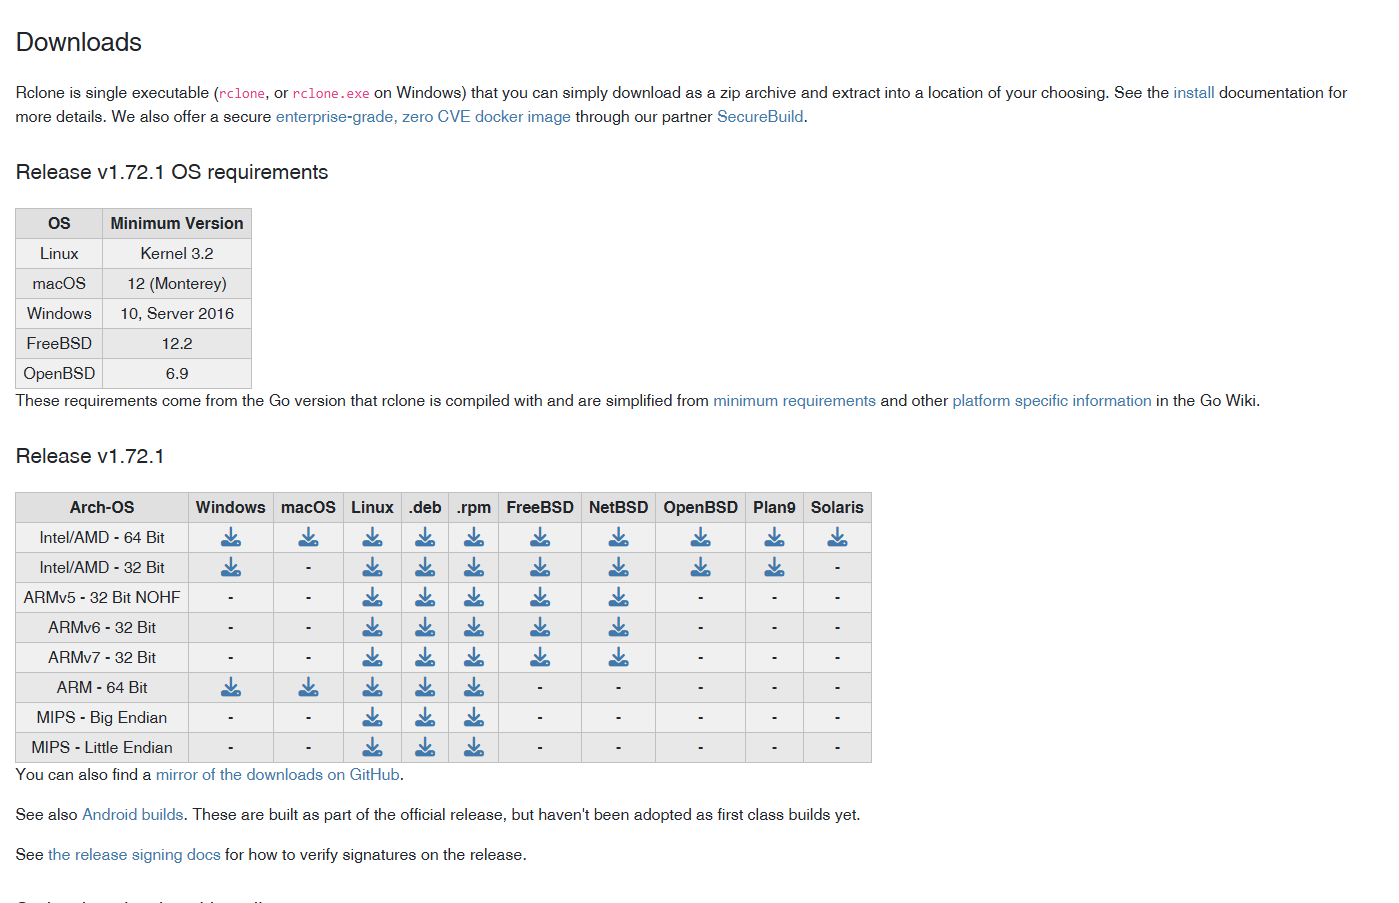The height and width of the screenshot is (903, 1399).
Task: Get the MIPS Big Endian .deb package
Action: click(x=425, y=717)
